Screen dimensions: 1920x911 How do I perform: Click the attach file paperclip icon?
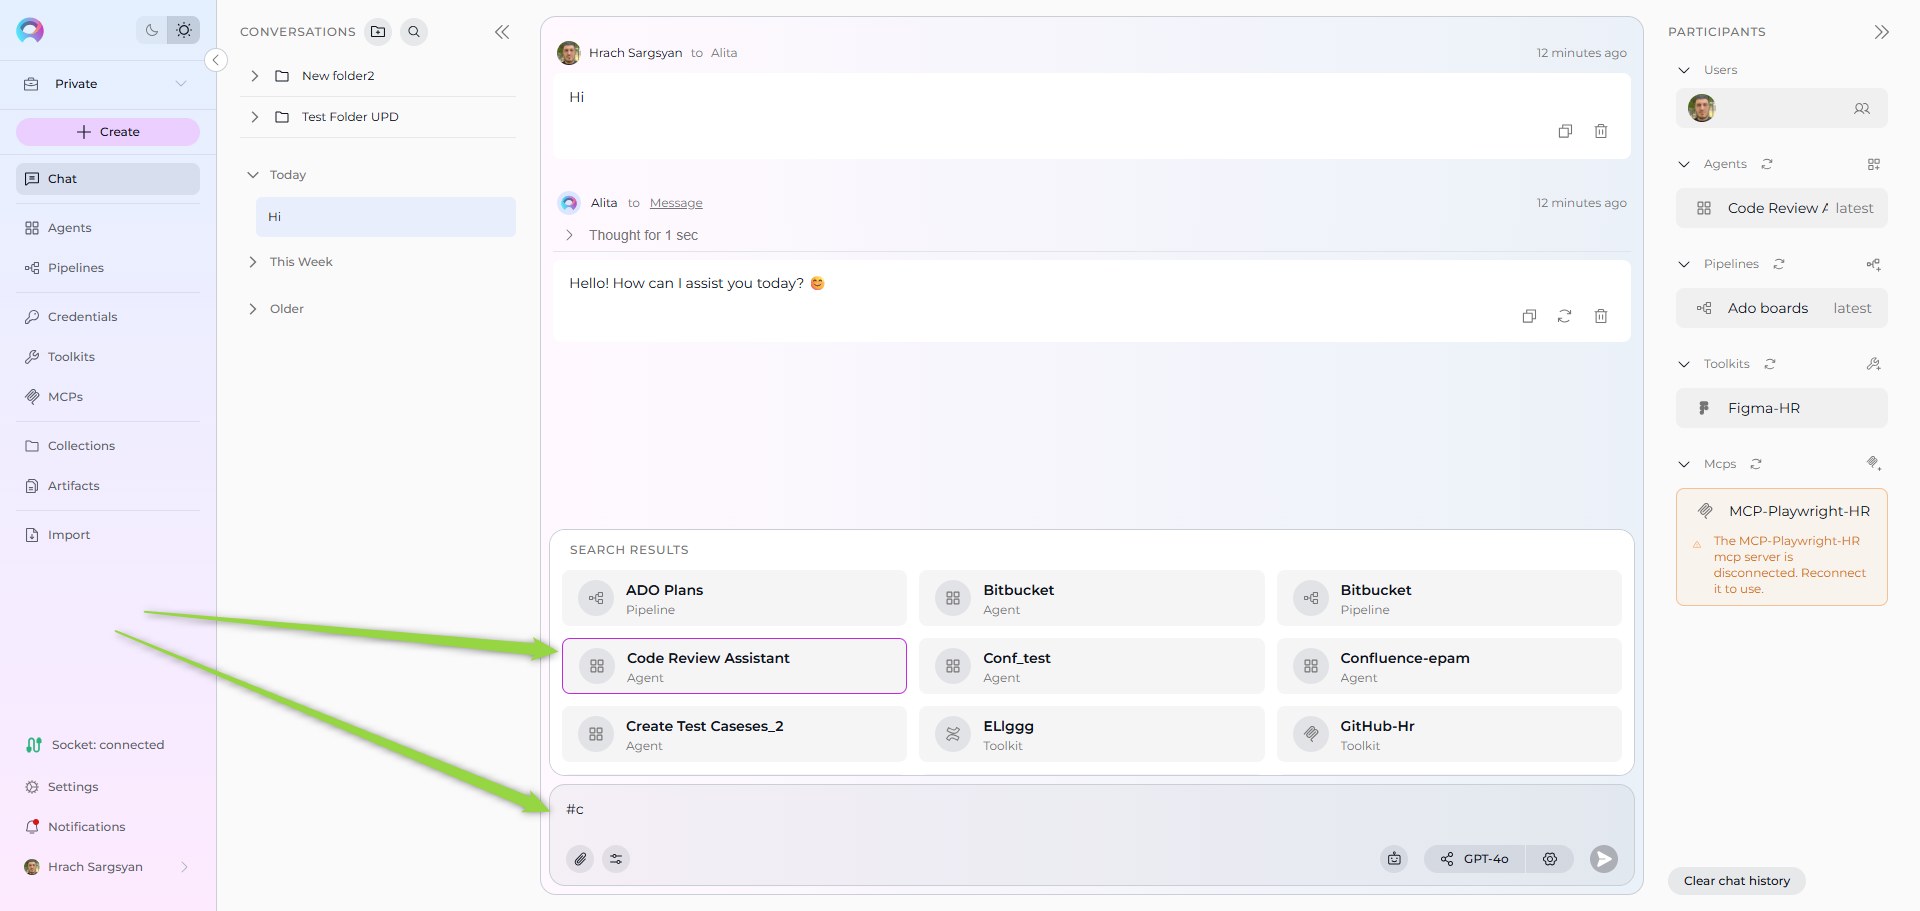580,859
